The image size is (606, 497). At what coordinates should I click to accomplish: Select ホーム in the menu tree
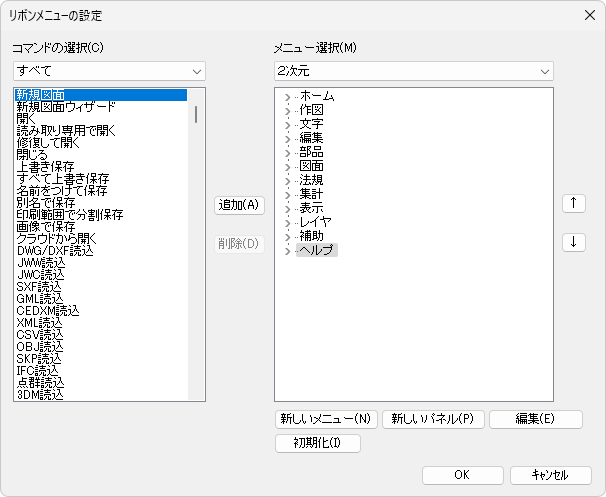[317, 95]
